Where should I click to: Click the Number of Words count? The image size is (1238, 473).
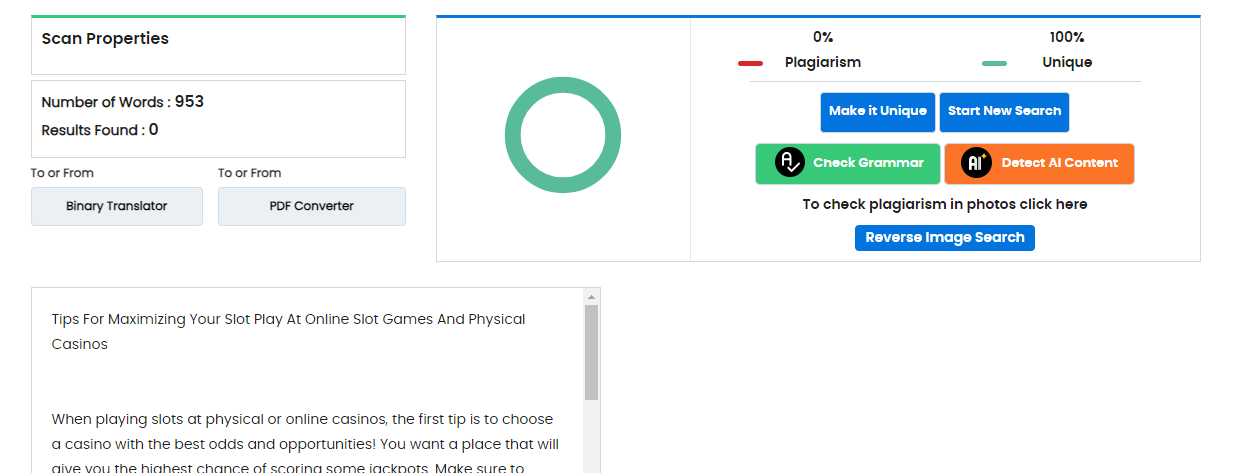[x=189, y=102]
